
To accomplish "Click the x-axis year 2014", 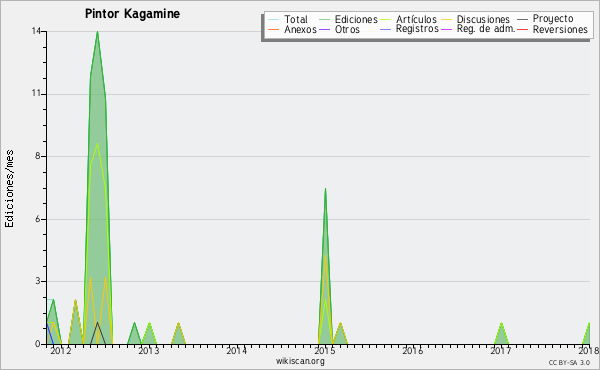I will [236, 351].
